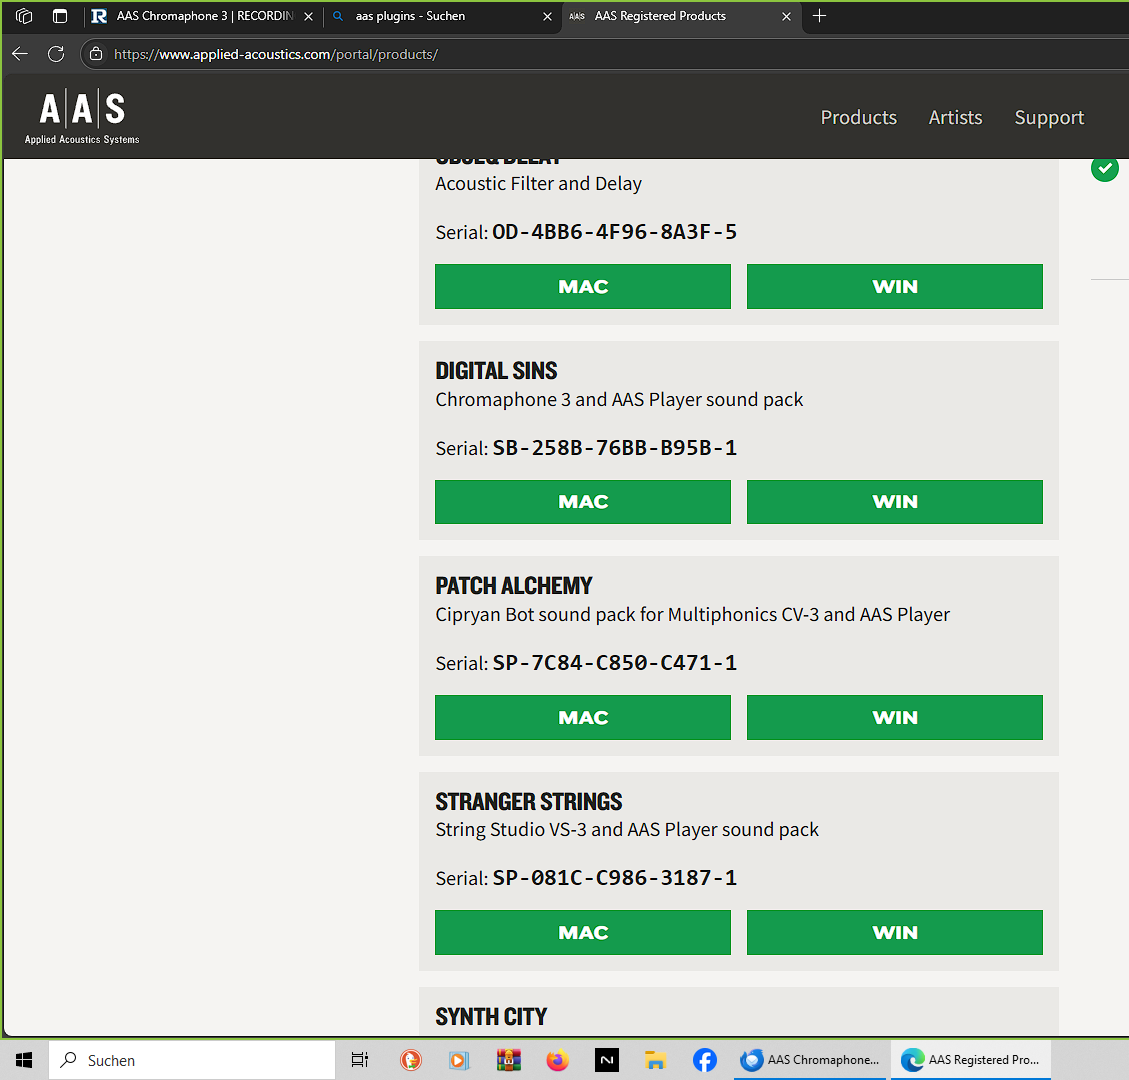Download Stranger Strings MAC version

click(x=583, y=932)
